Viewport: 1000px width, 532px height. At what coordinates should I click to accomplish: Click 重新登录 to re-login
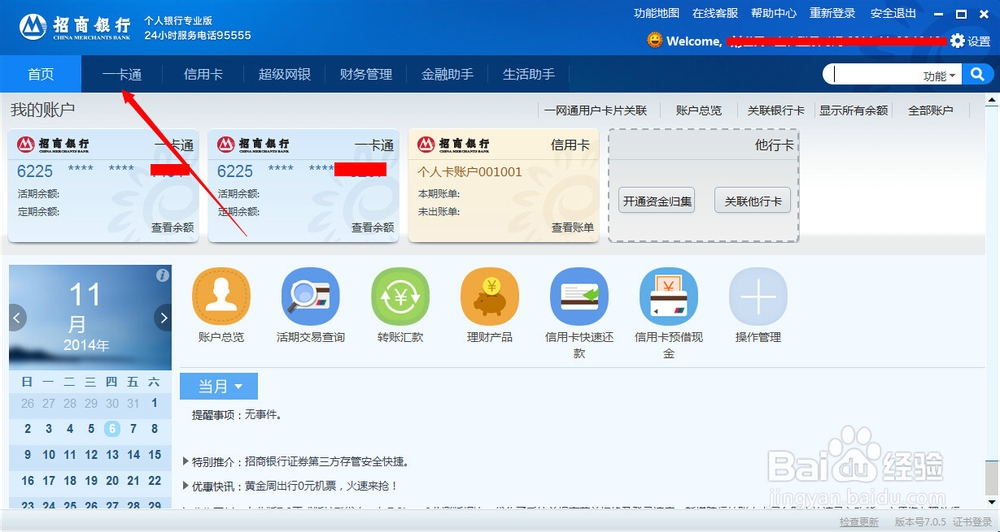[x=832, y=13]
